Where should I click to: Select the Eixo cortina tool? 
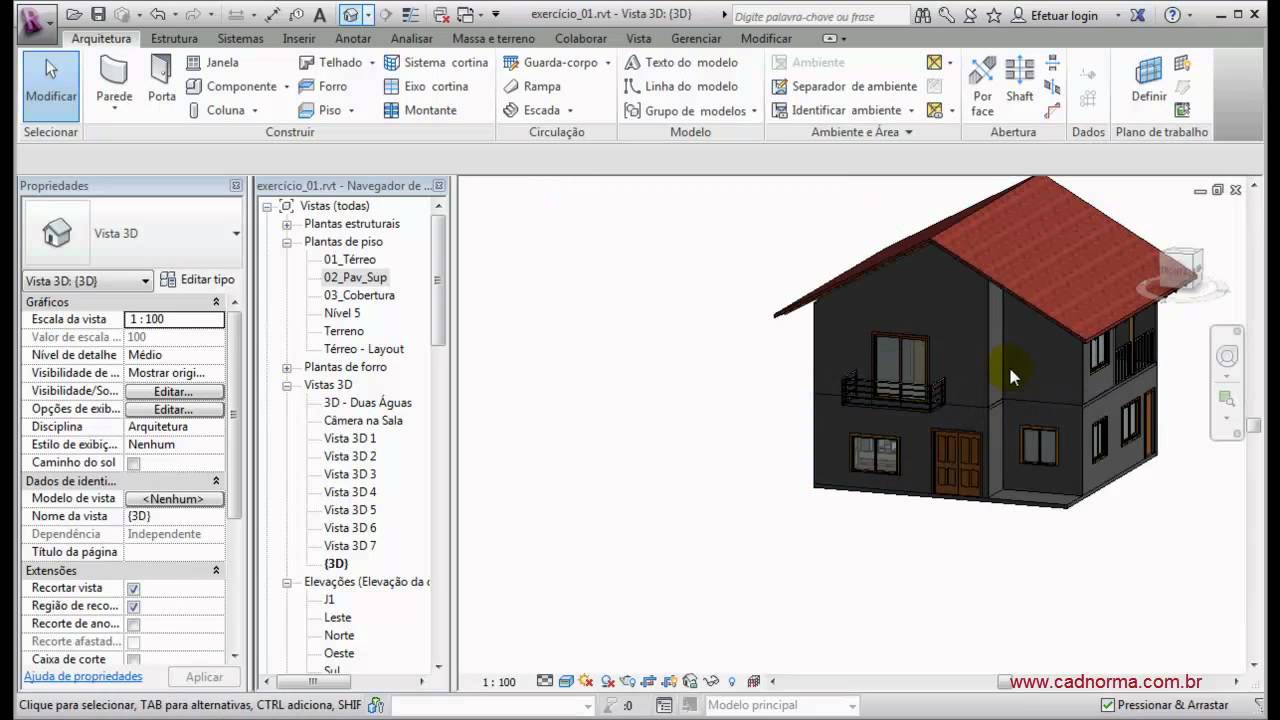tap(426, 86)
